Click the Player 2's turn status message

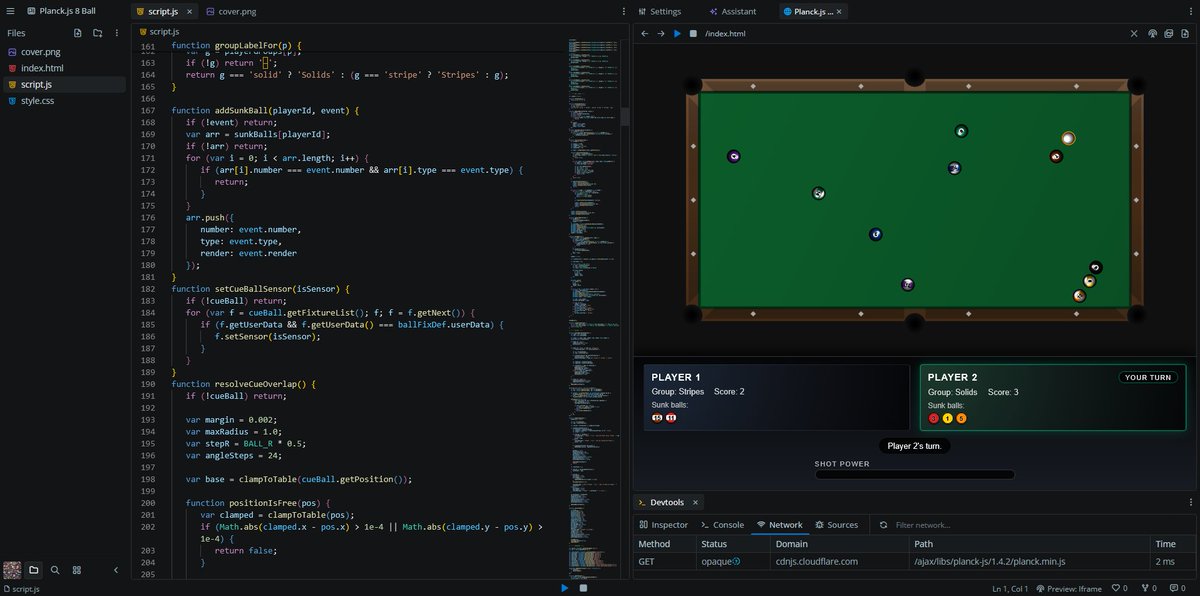coord(914,446)
